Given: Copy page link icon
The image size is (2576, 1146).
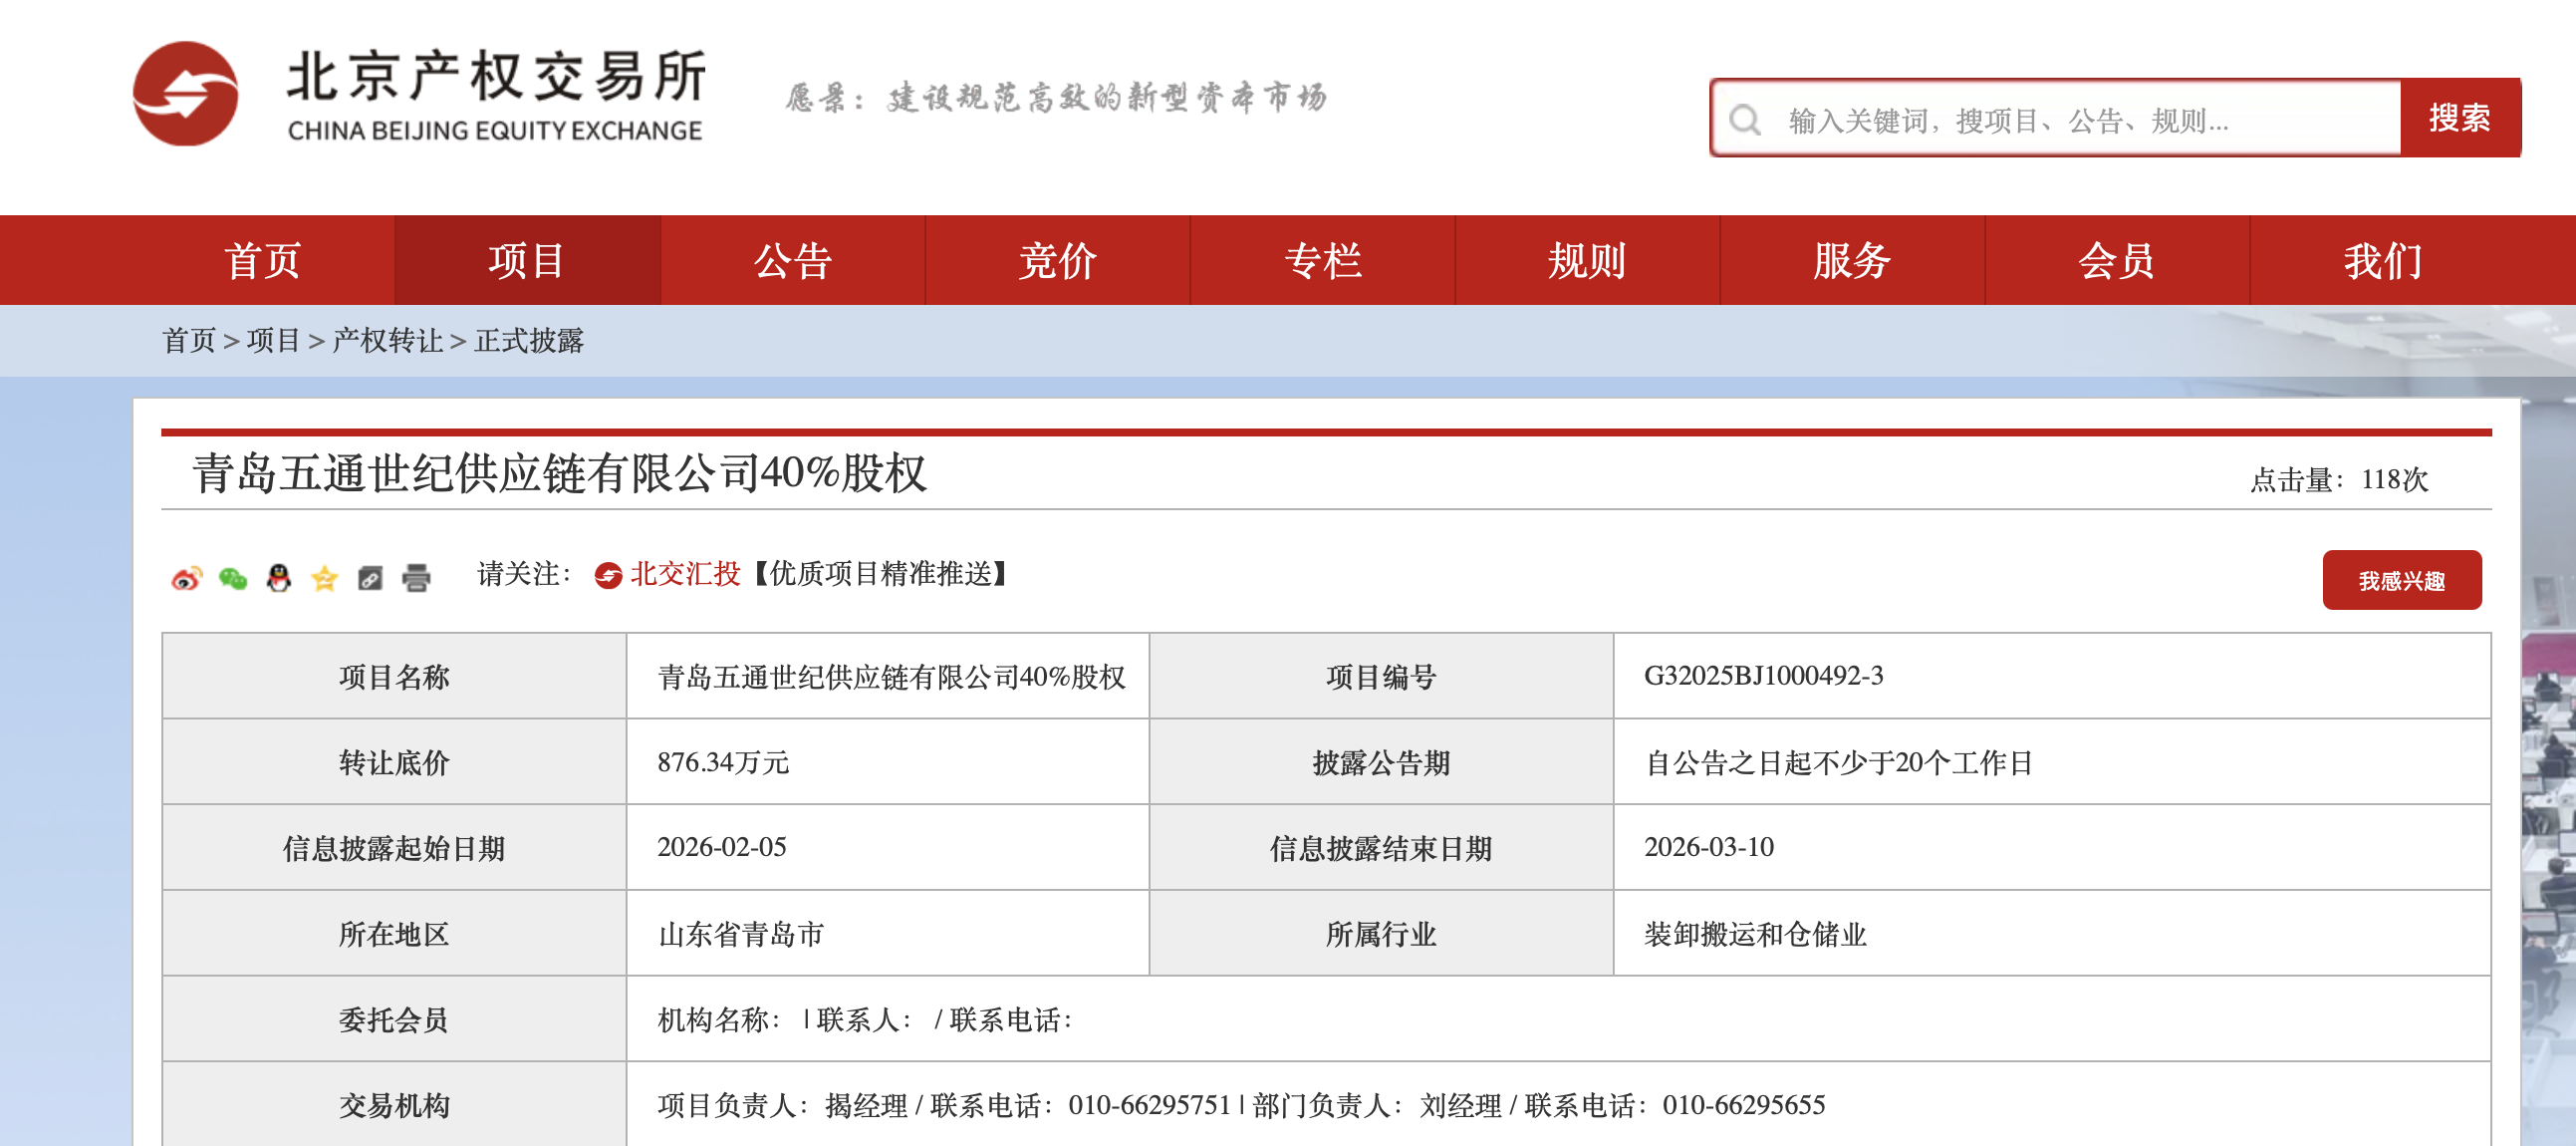Looking at the screenshot, I should click(x=370, y=578).
